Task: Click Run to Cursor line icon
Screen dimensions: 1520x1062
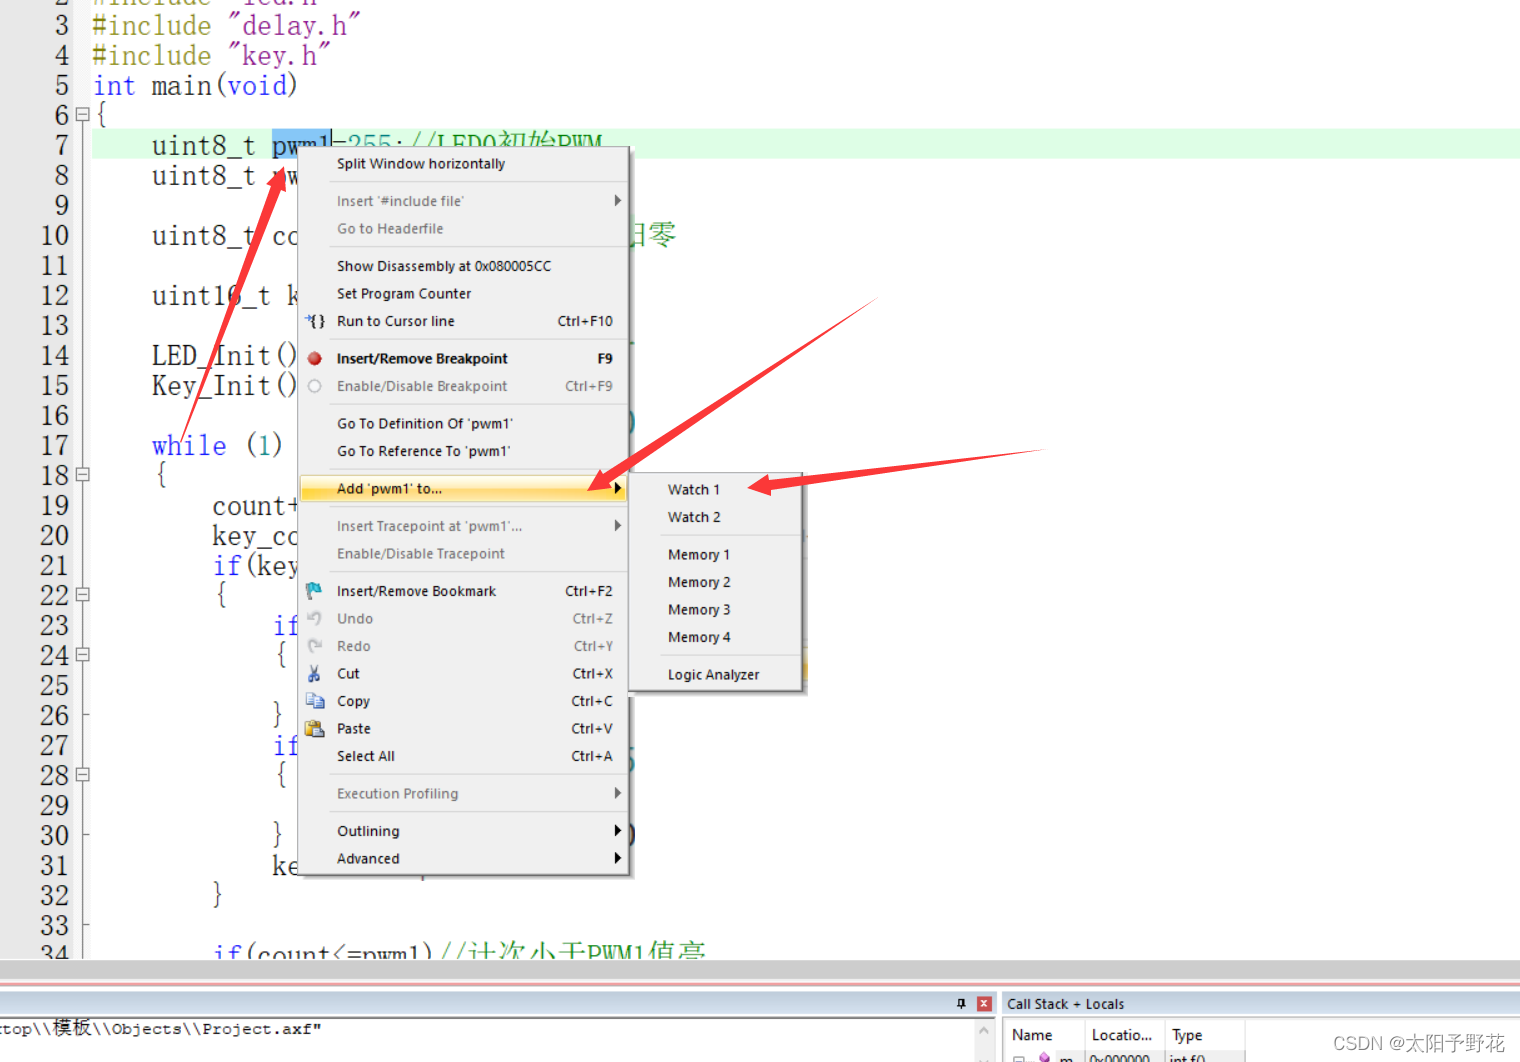Action: click(315, 321)
